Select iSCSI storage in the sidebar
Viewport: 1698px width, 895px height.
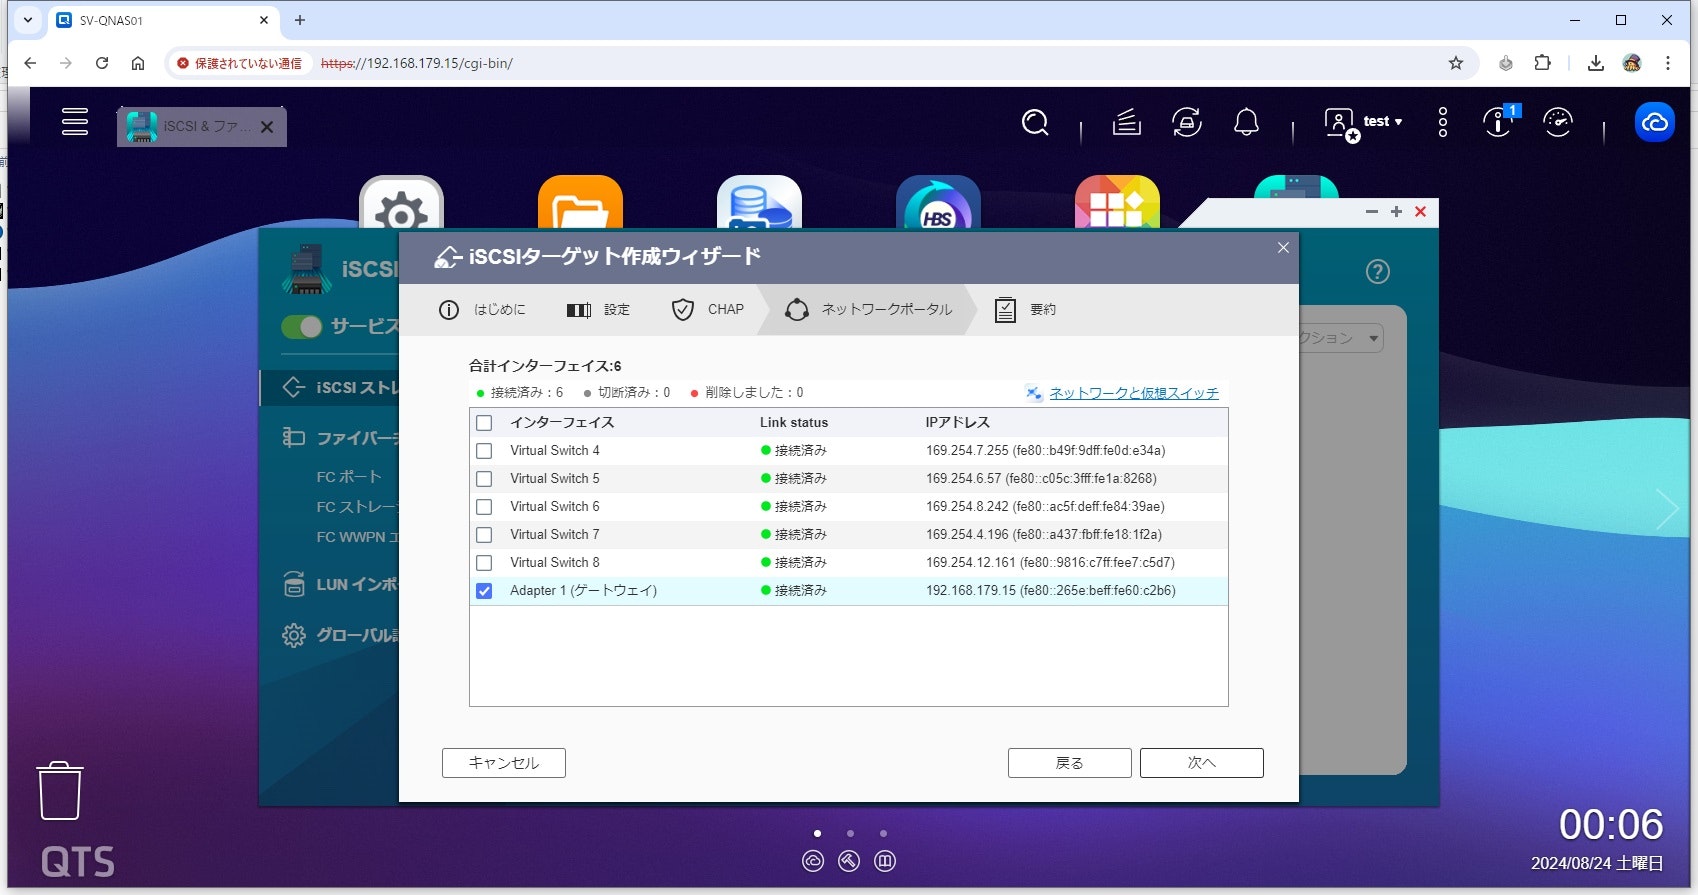click(330, 387)
